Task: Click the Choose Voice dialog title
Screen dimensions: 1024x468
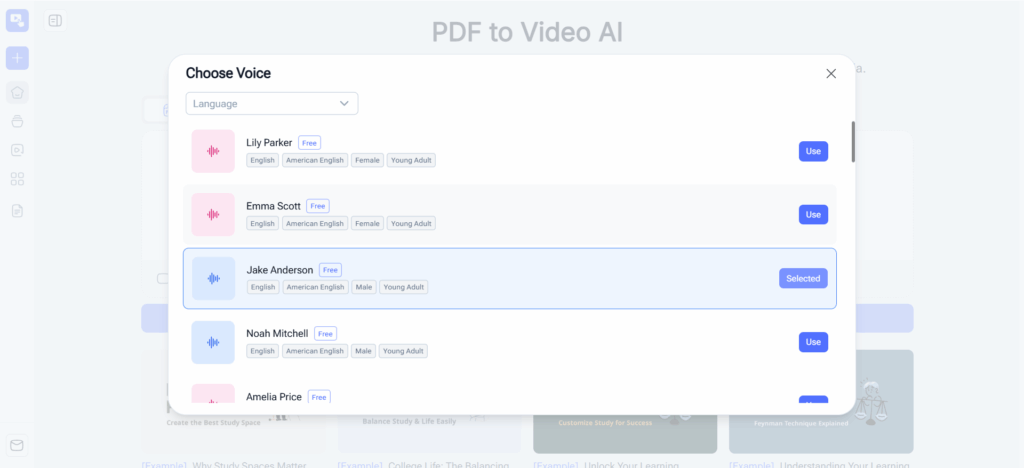Action: coord(228,73)
